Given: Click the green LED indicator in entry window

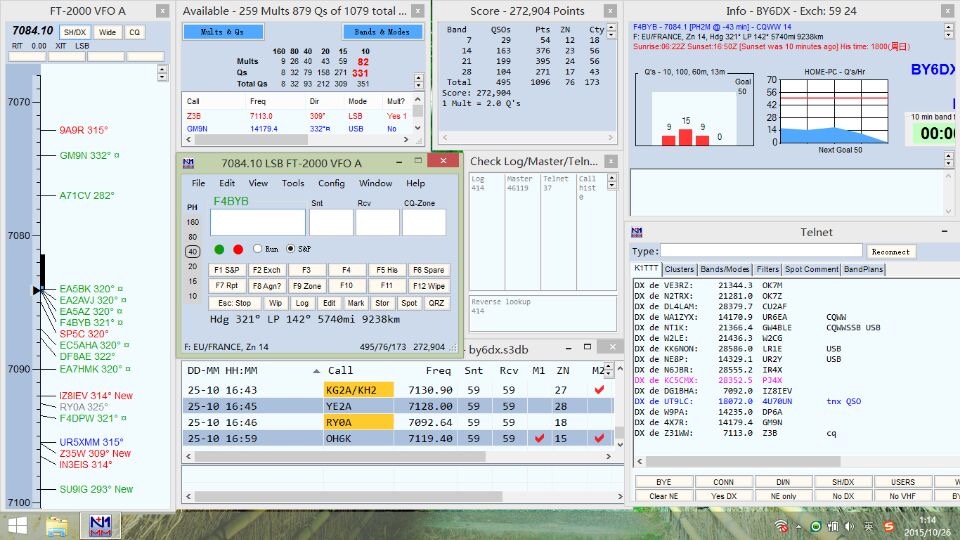Looking at the screenshot, I should (219, 249).
